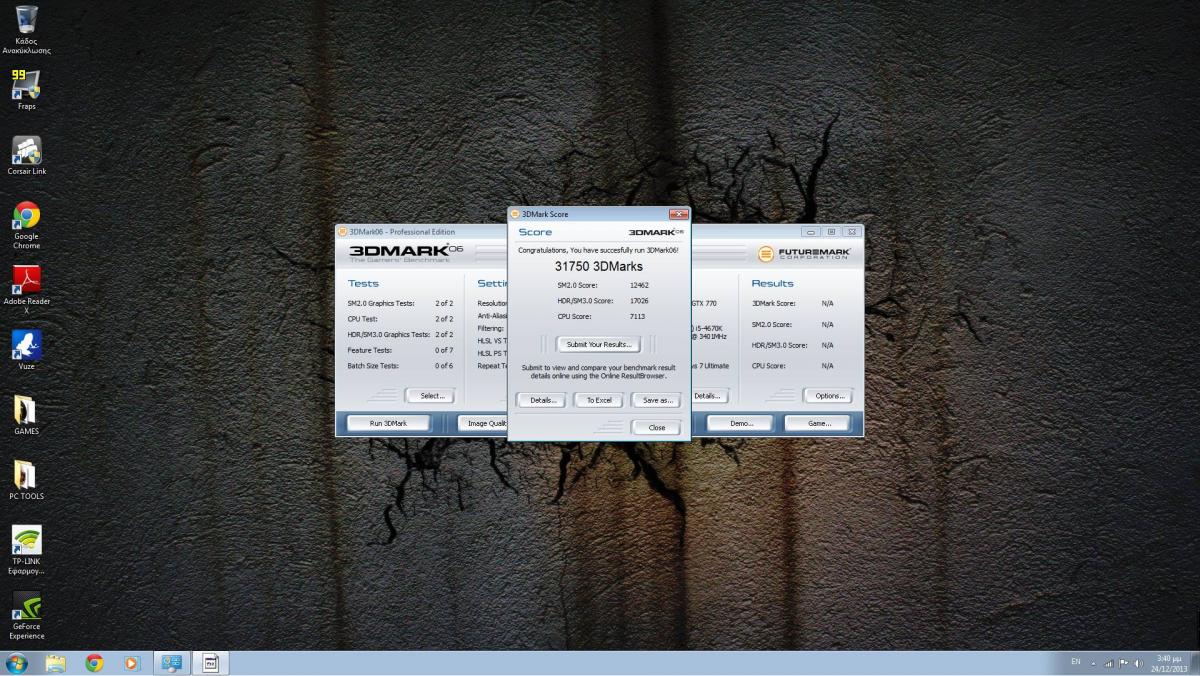Open the Demo button in 3DMark06

[742, 423]
